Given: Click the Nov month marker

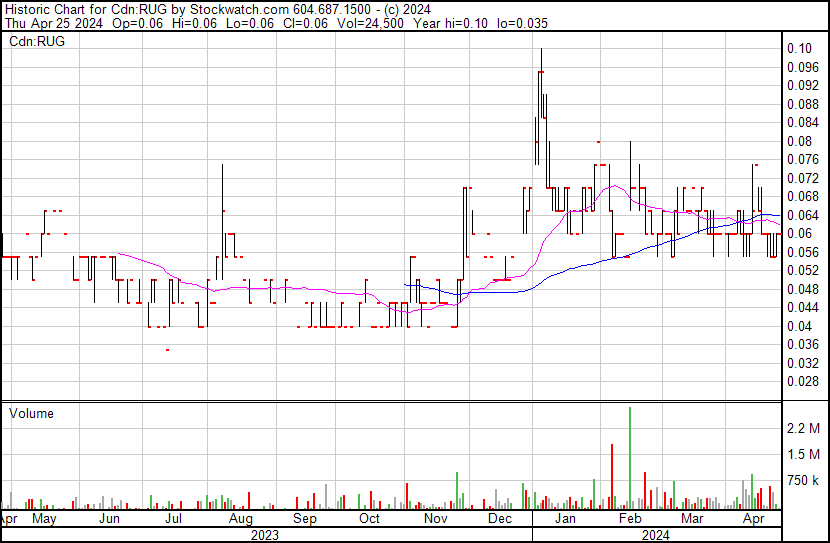Looking at the screenshot, I should coord(435,519).
